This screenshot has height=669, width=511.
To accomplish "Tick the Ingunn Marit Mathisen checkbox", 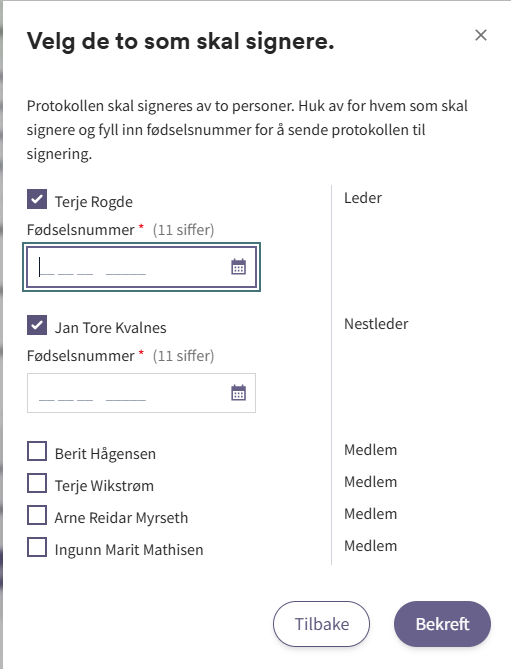I will pos(37,547).
